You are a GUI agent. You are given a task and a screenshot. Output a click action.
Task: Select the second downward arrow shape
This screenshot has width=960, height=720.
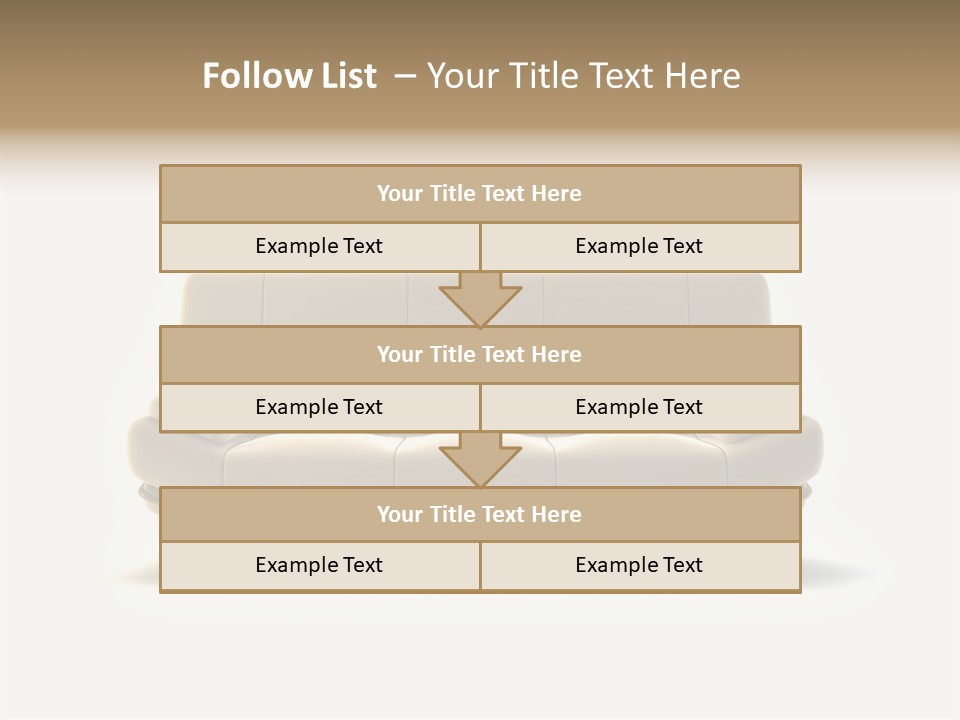[480, 460]
